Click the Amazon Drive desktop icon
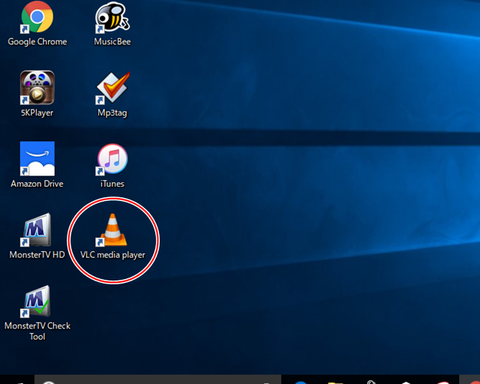This screenshot has width=480, height=384. tap(37, 159)
